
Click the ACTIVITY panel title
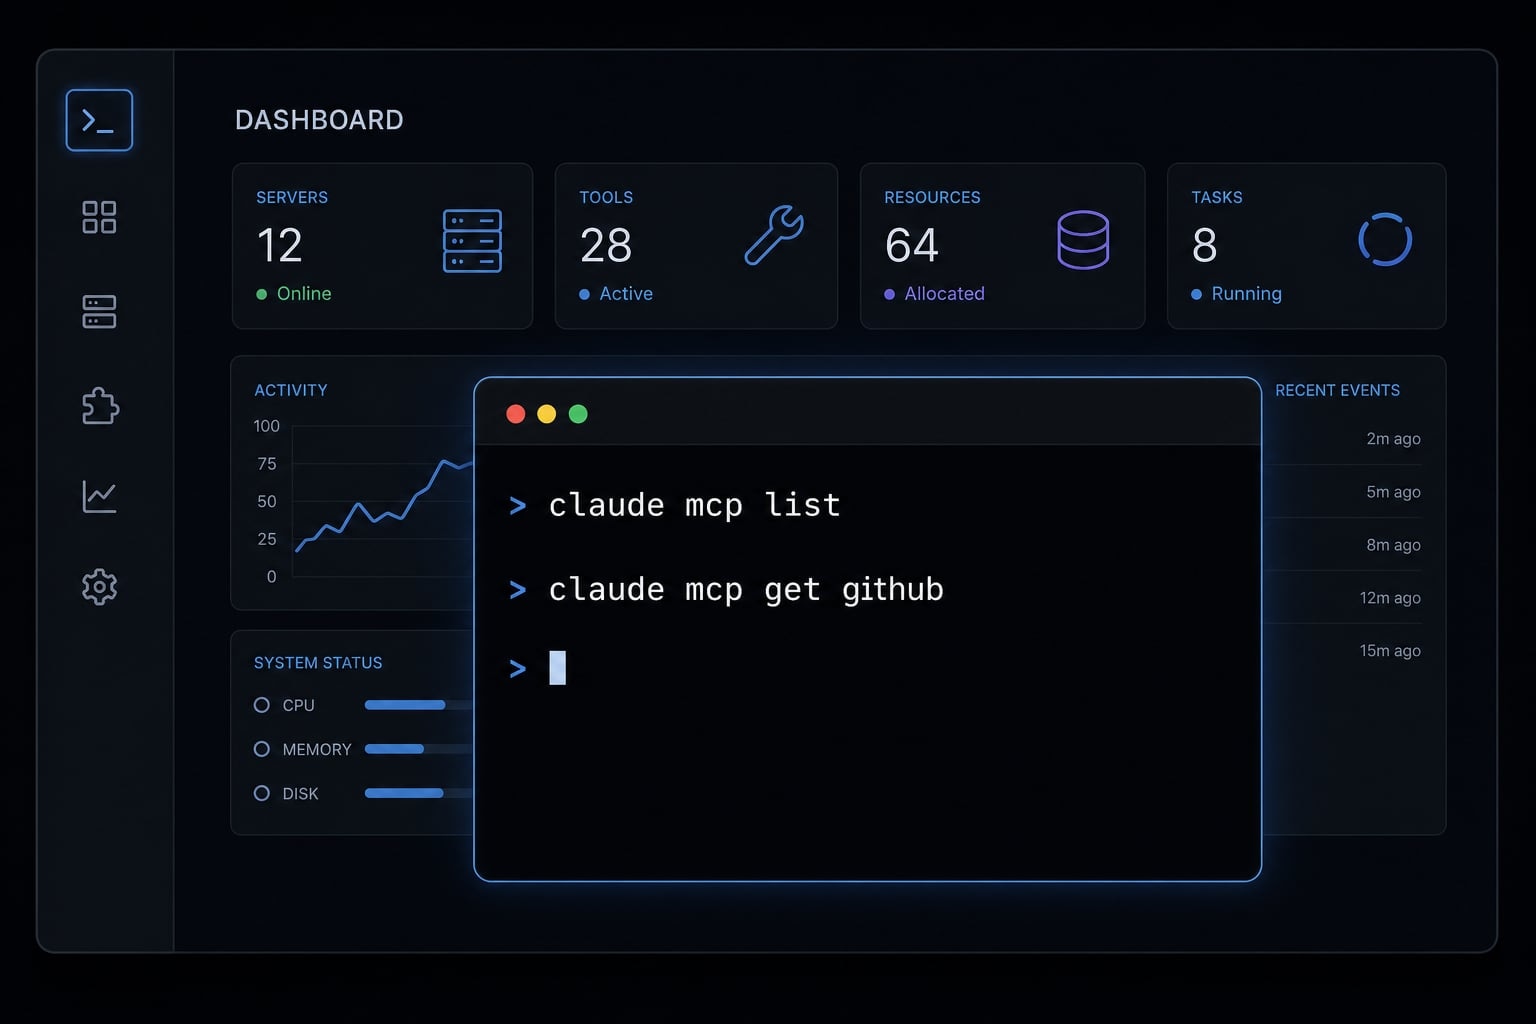[x=291, y=390]
